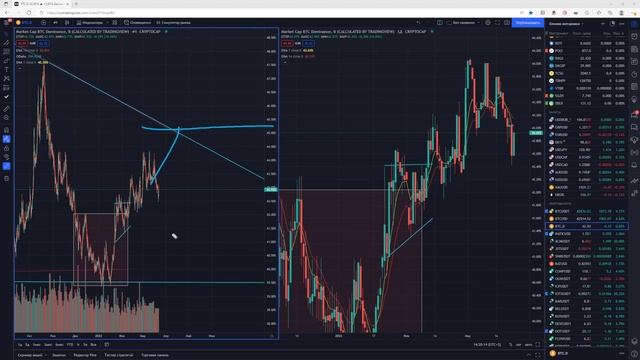Open the go-to-date calendar icon

point(107,345)
